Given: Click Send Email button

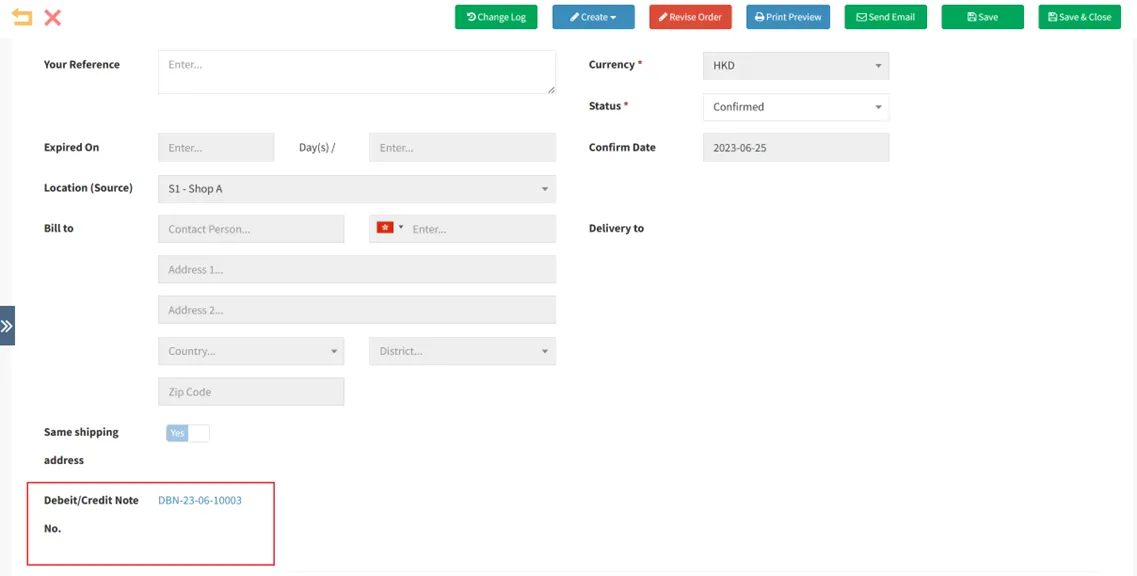Looking at the screenshot, I should pos(885,17).
